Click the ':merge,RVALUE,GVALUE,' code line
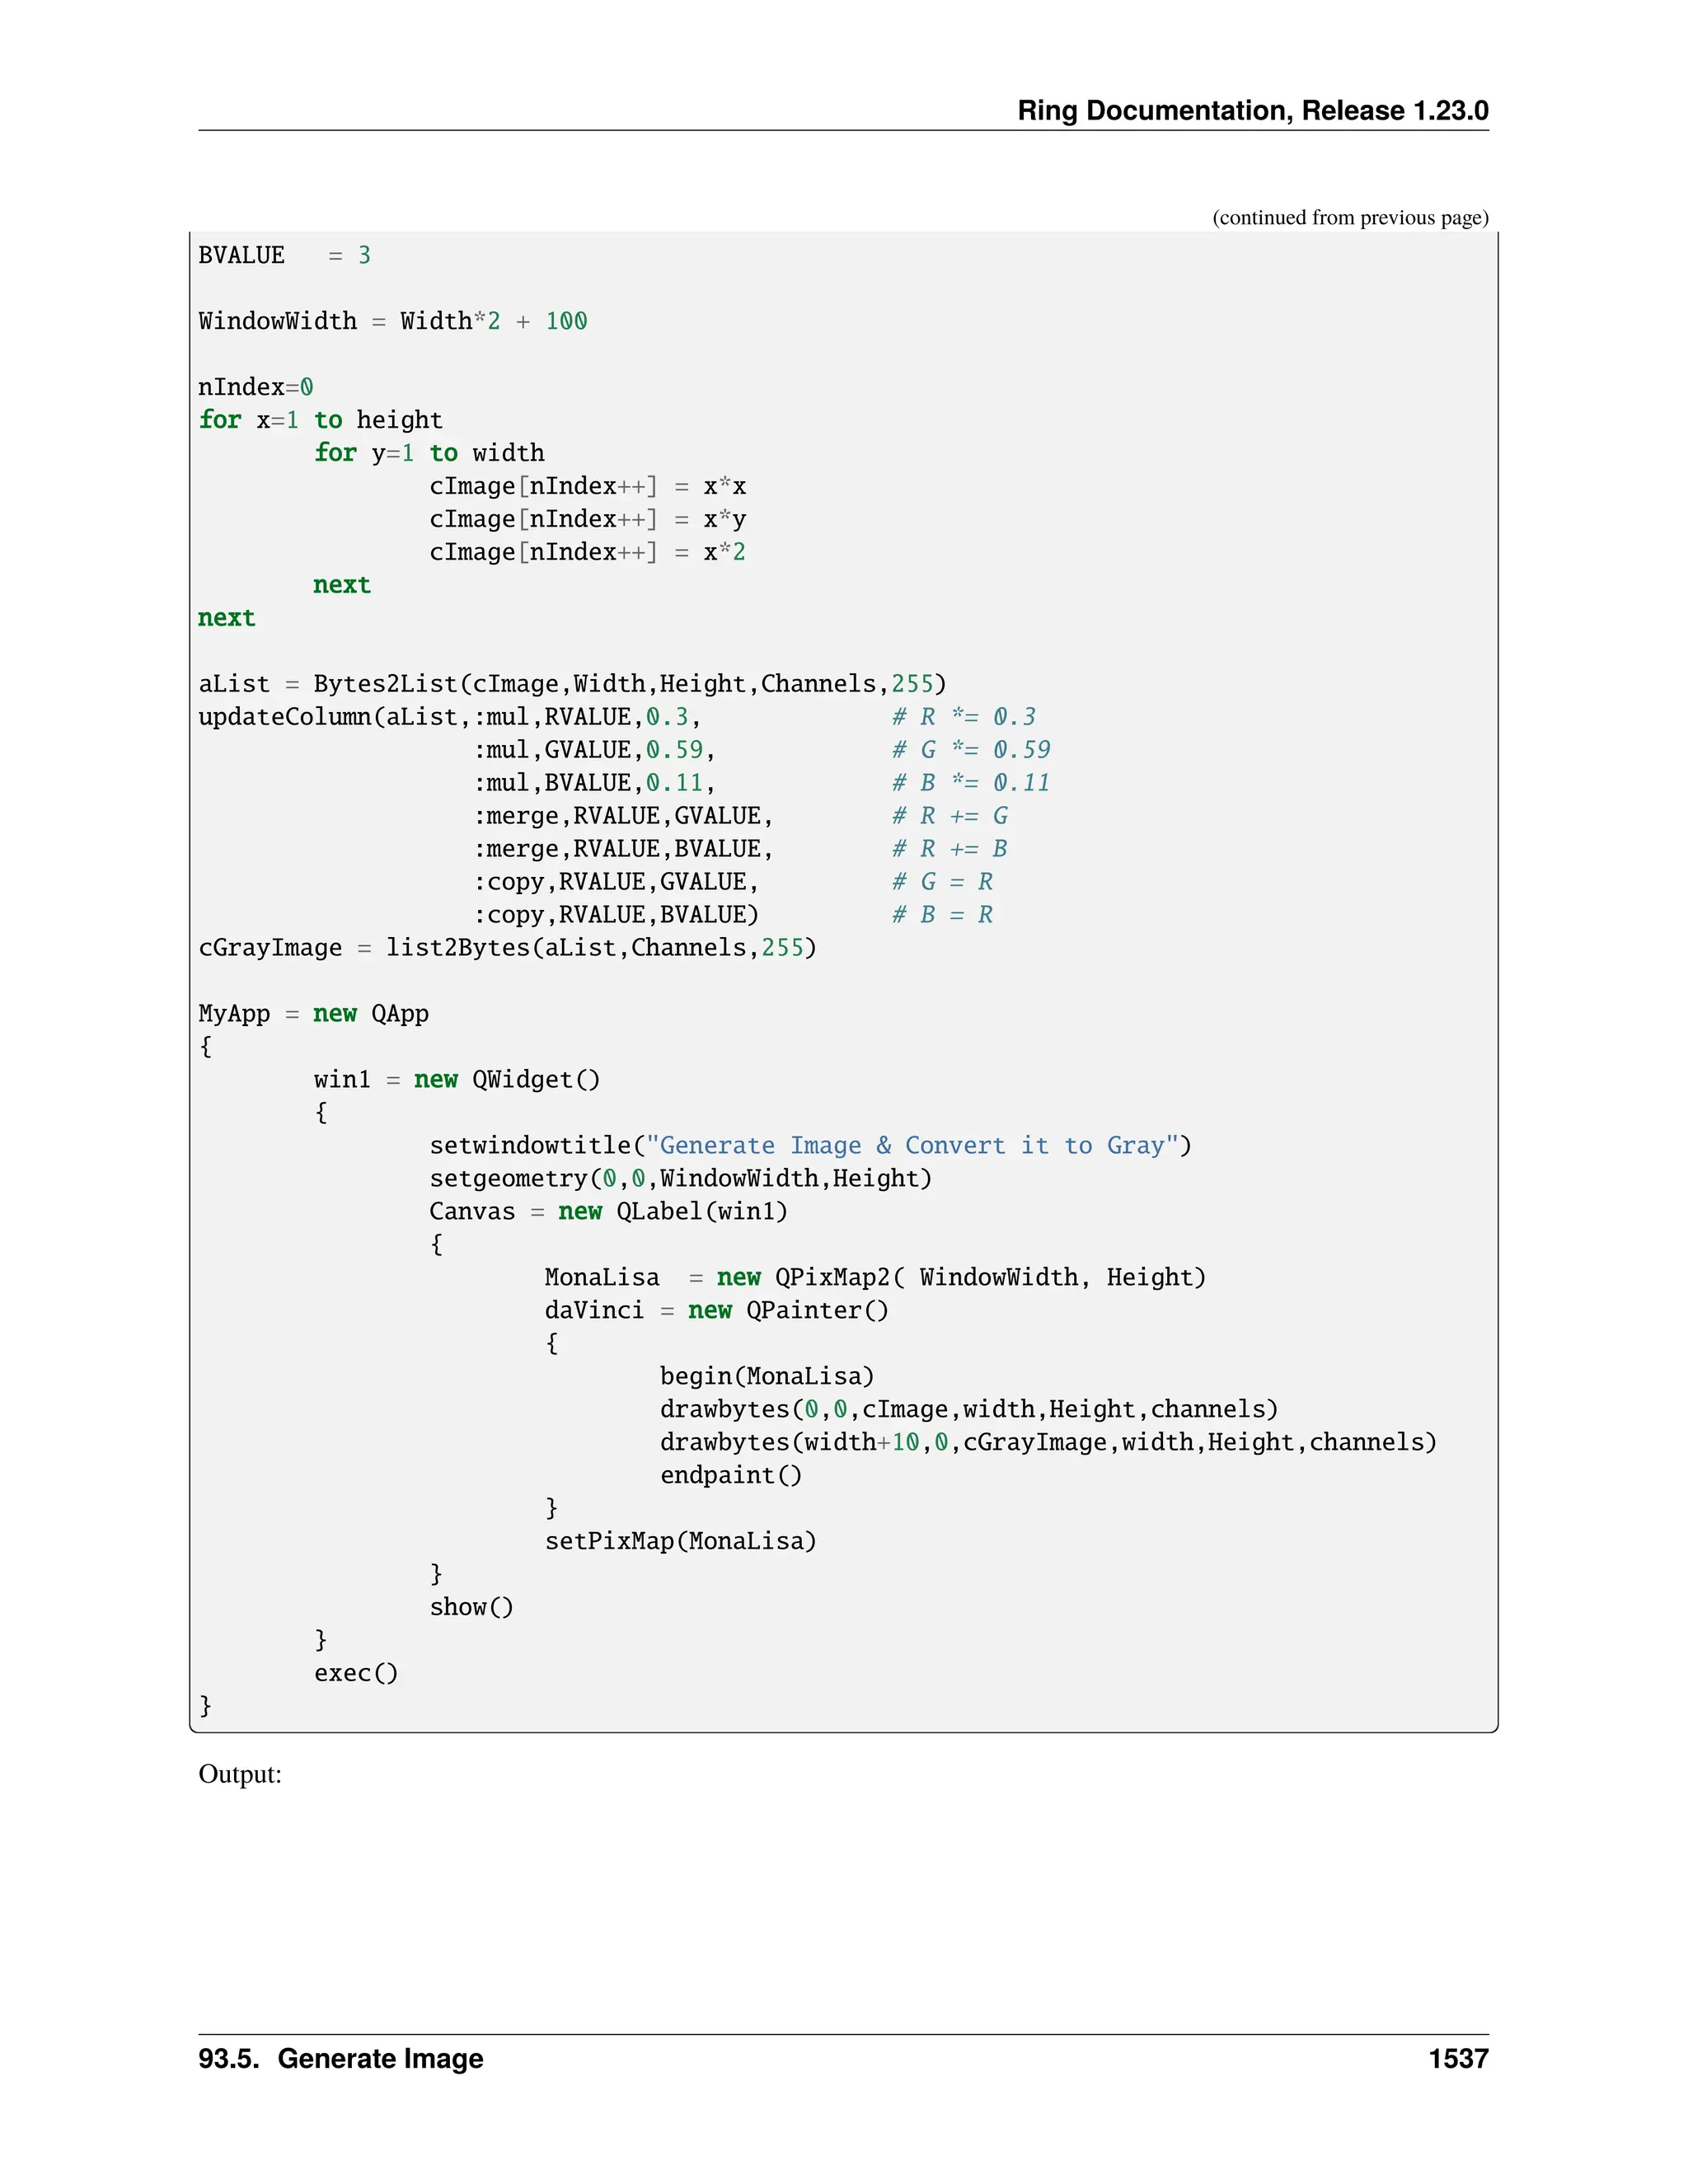The image size is (1688, 2184). 624,816
